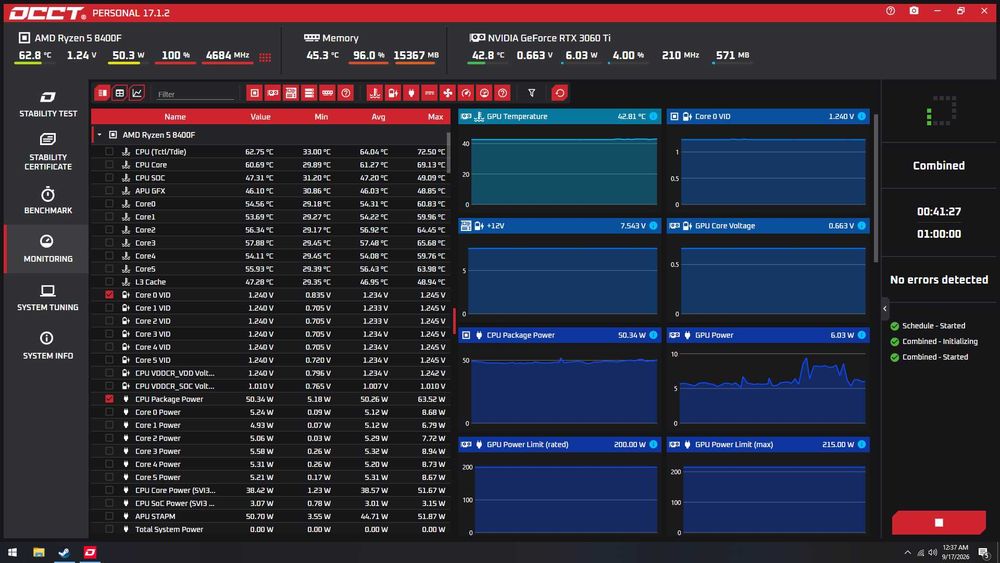Take a screenshot with the camera icon
The width and height of the screenshot is (1000, 563).
pyautogui.click(x=914, y=11)
